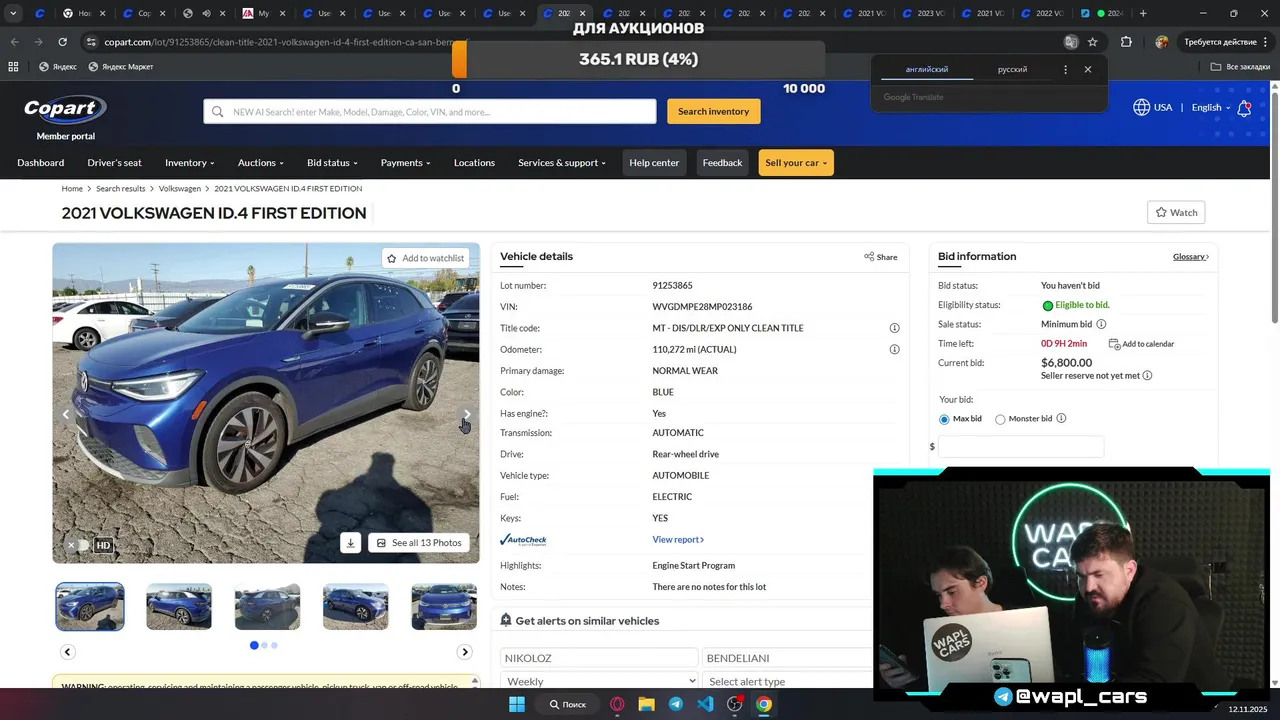The width and height of the screenshot is (1280, 720).
Task: Bookmark this page with the star icon
Action: (x=1093, y=42)
